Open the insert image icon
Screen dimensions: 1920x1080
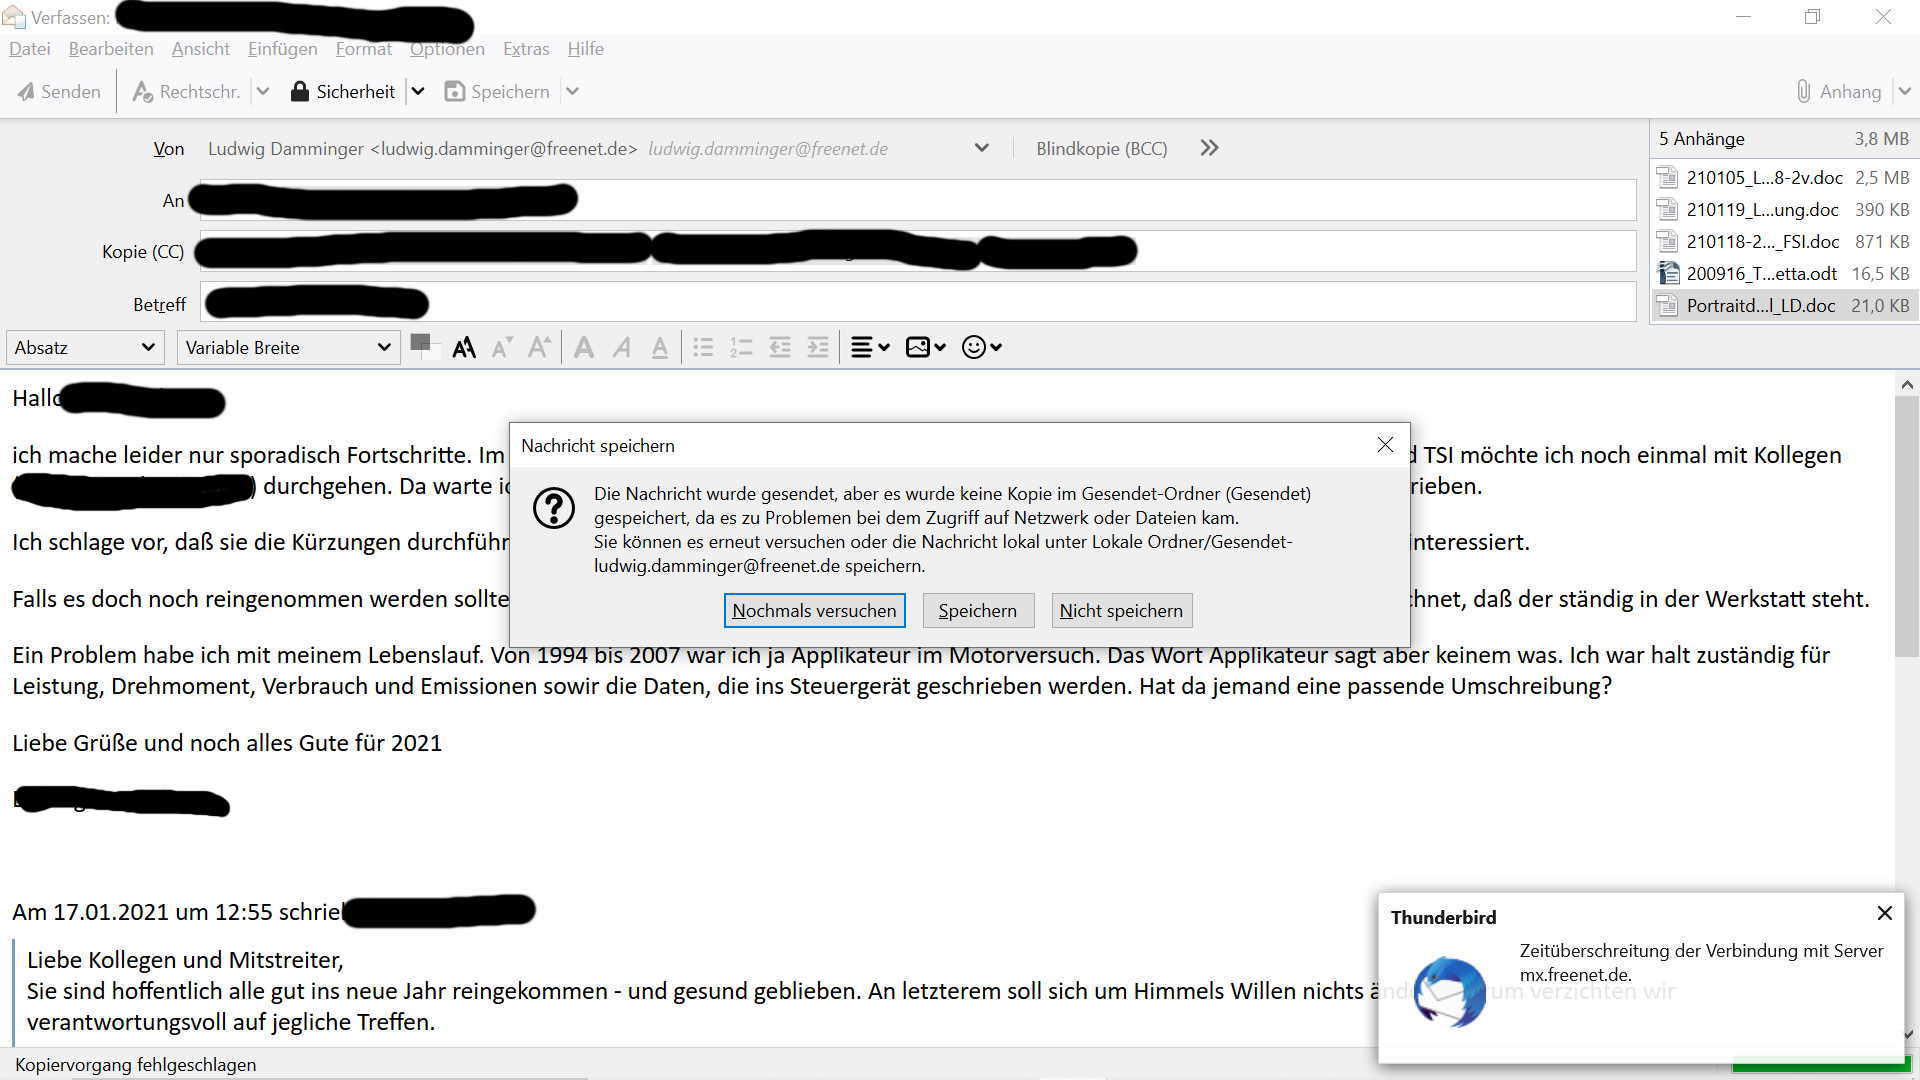click(917, 347)
